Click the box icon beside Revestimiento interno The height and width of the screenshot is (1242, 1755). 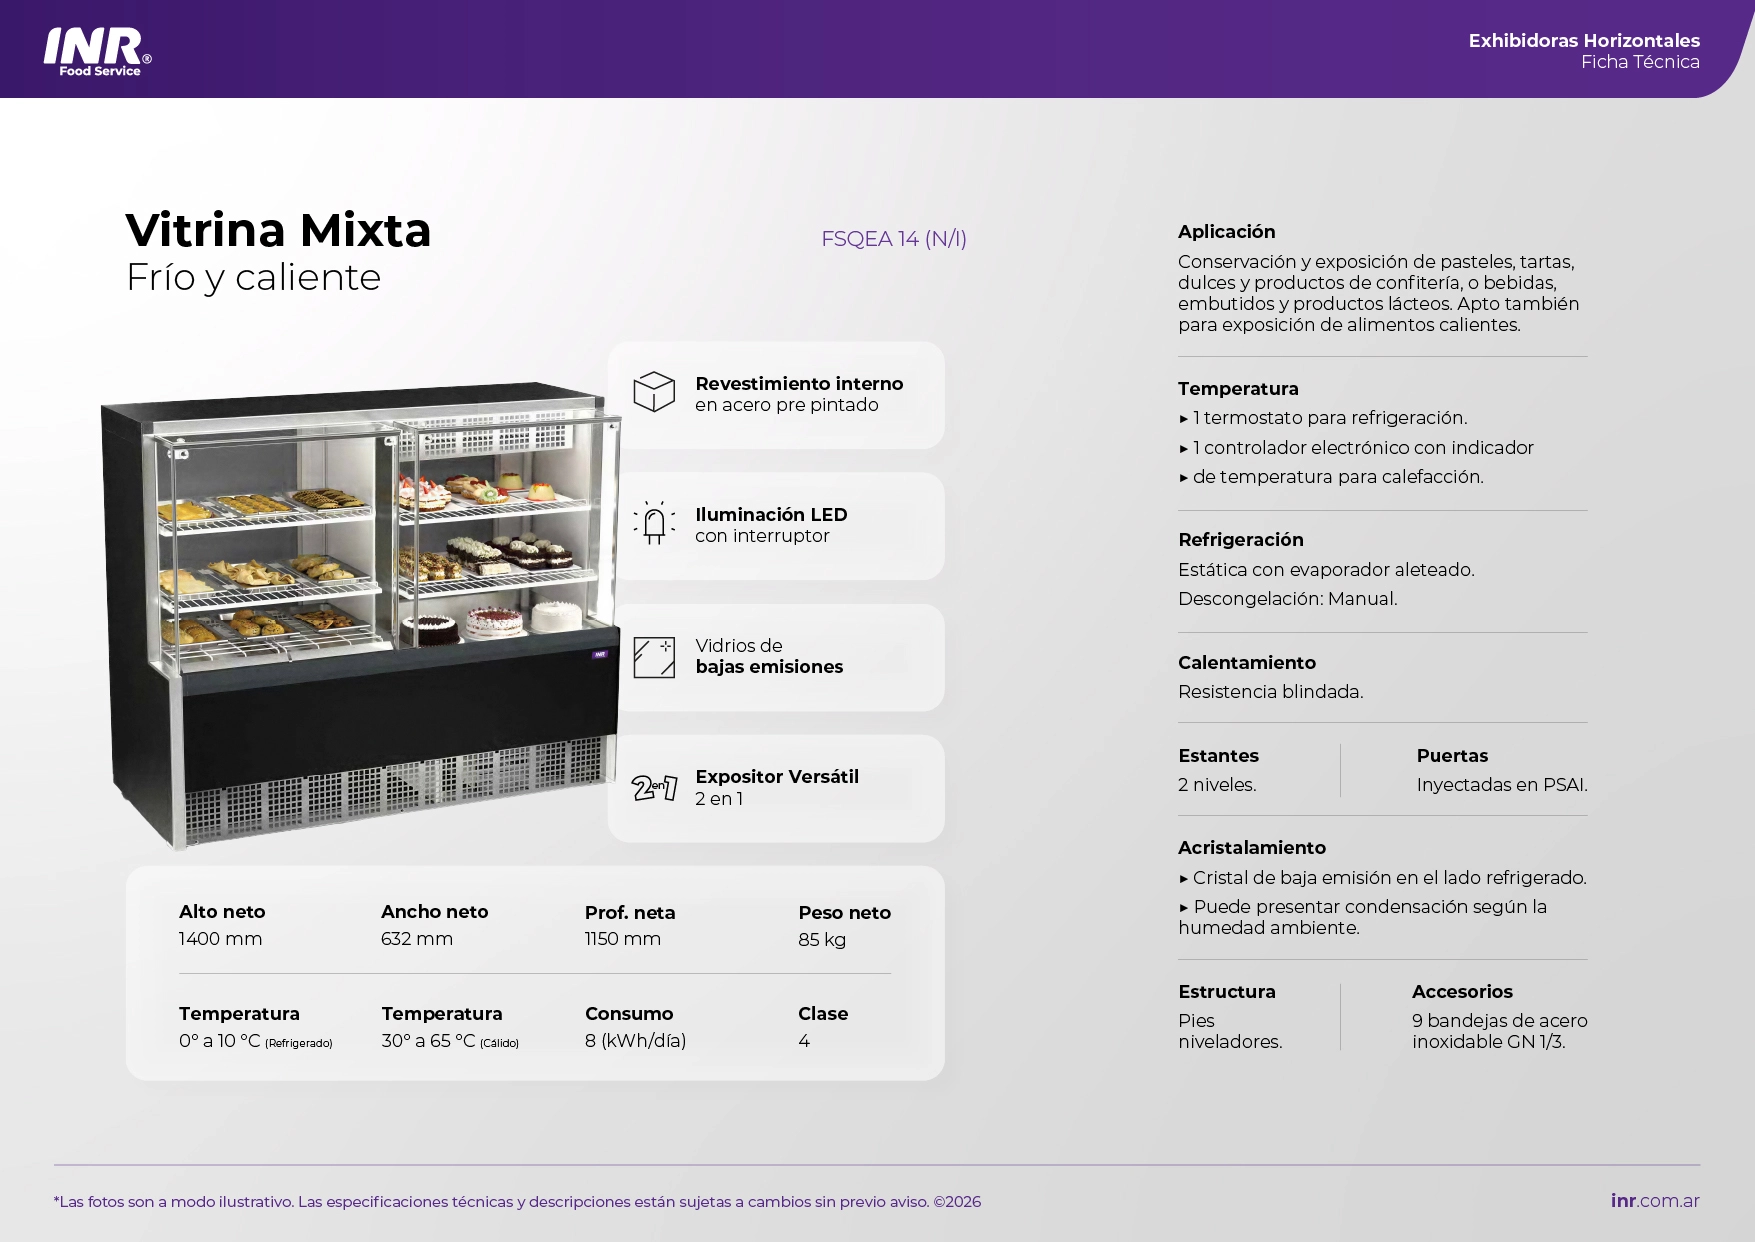coord(654,392)
